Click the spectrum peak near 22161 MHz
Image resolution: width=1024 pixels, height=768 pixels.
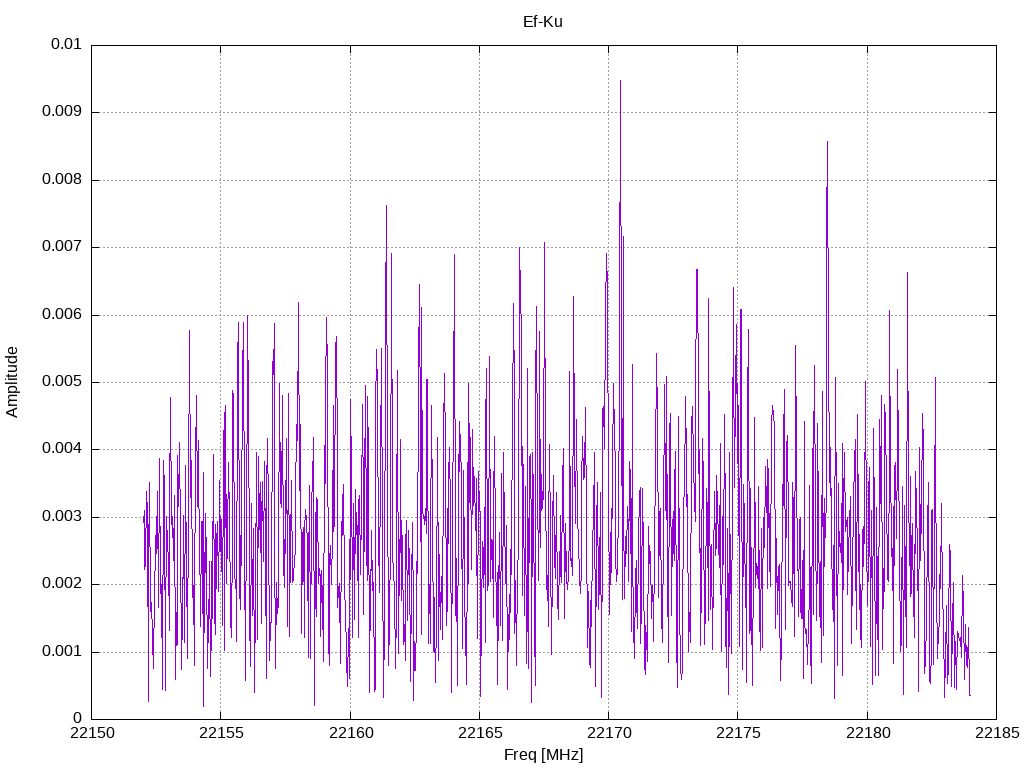[386, 206]
